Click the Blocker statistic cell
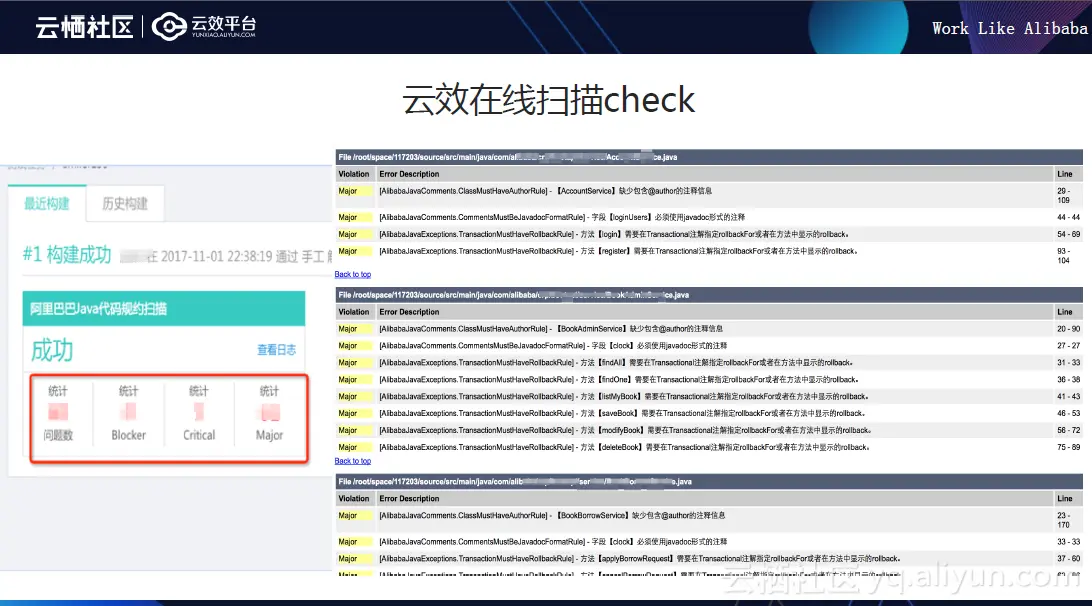Viewport: 1092px width, 606px height. coord(129,413)
